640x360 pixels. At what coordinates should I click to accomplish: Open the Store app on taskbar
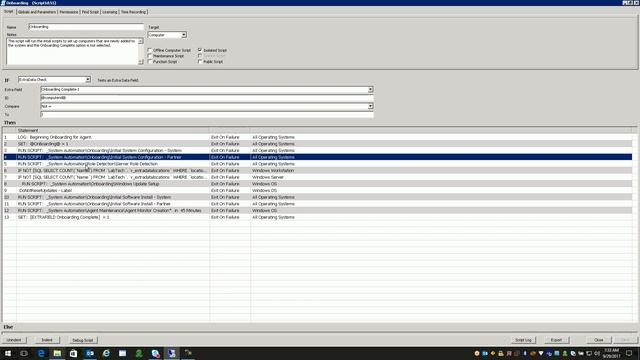pyautogui.click(x=73, y=353)
